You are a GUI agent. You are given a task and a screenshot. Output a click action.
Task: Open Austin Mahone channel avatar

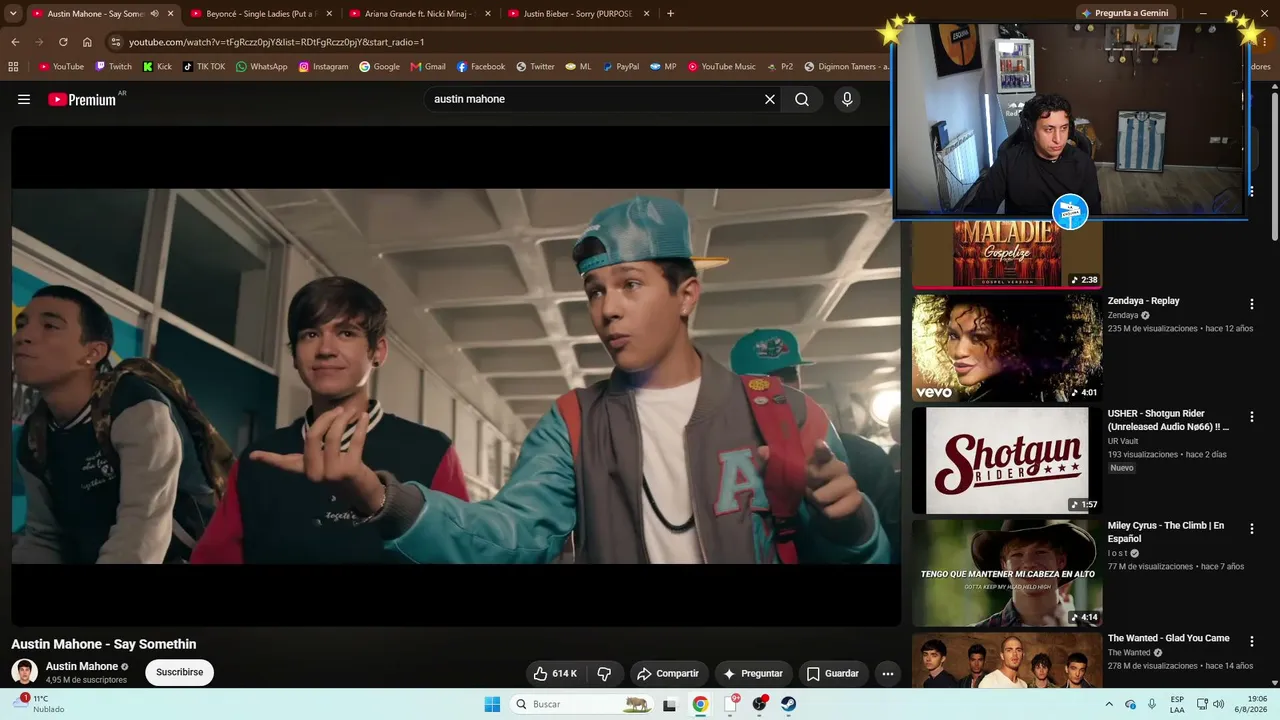coord(24,672)
